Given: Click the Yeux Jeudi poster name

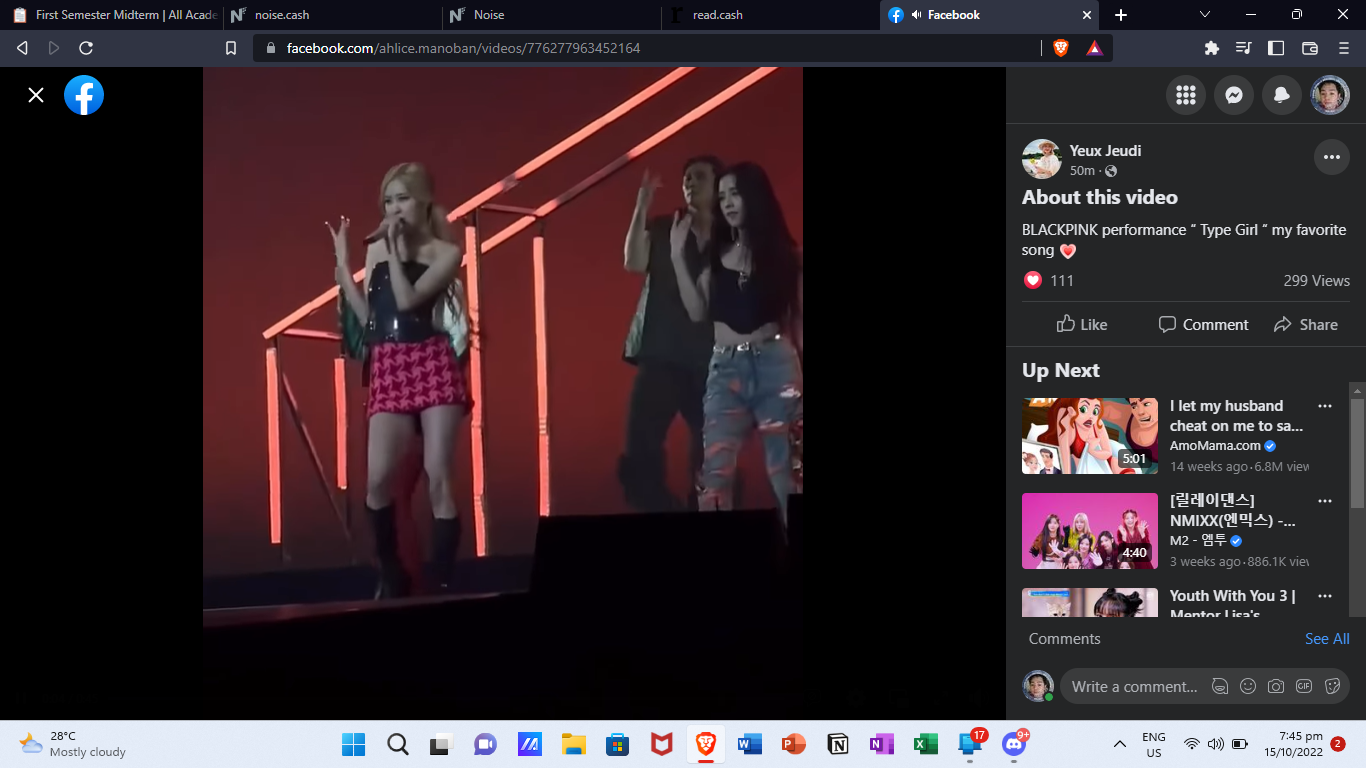Looking at the screenshot, I should coord(1105,151).
